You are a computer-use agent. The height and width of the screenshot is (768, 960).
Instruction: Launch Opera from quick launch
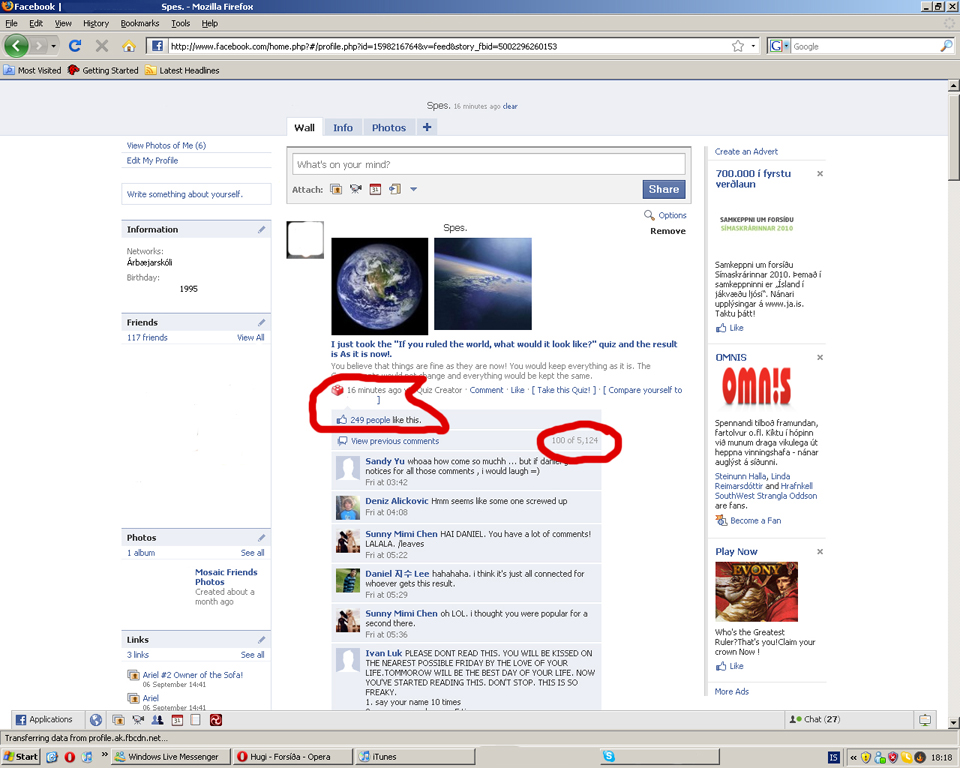[70, 757]
